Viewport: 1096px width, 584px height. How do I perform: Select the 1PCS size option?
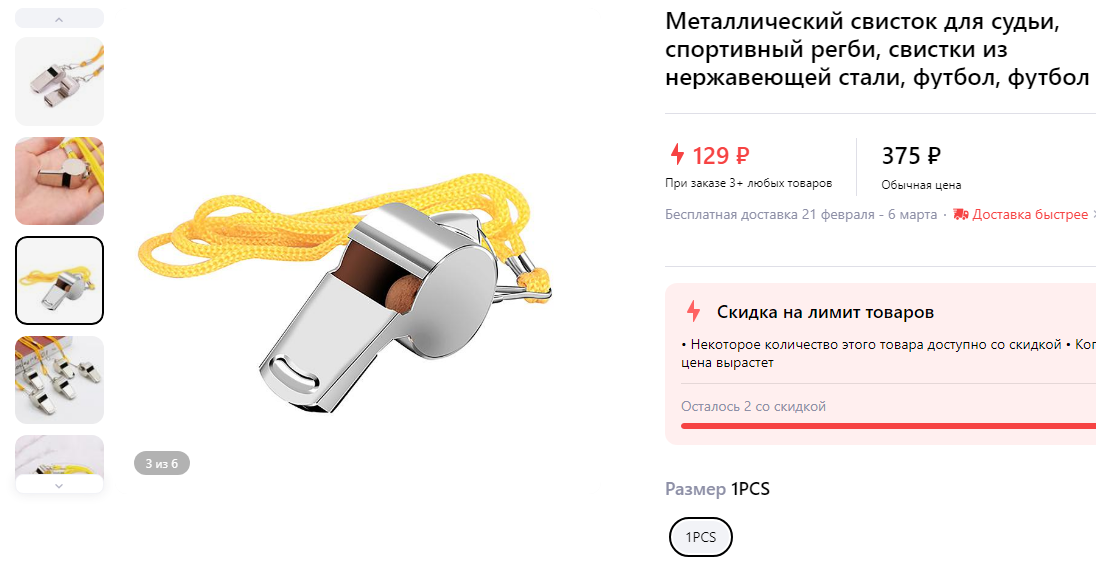pos(700,537)
